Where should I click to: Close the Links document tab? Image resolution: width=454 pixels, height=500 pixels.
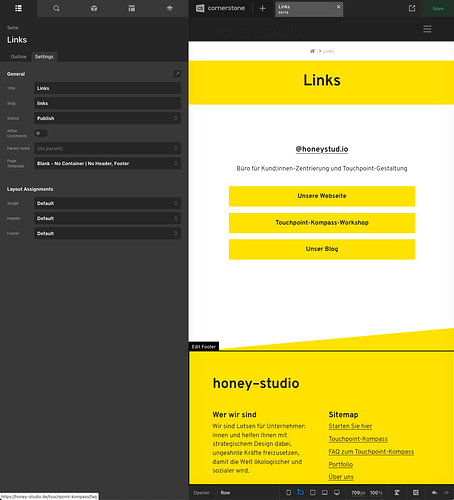pos(338,7)
